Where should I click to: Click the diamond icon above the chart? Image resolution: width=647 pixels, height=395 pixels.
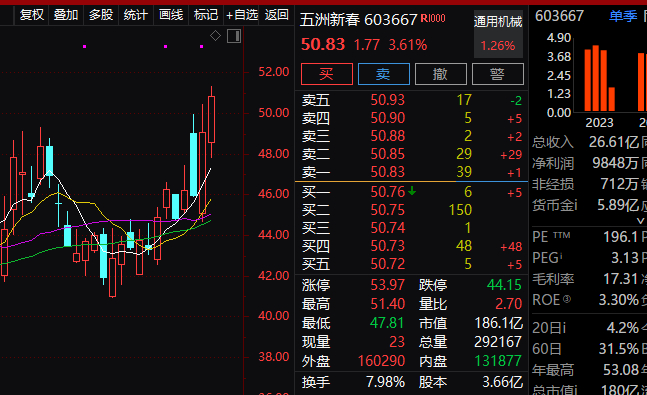coord(215,36)
